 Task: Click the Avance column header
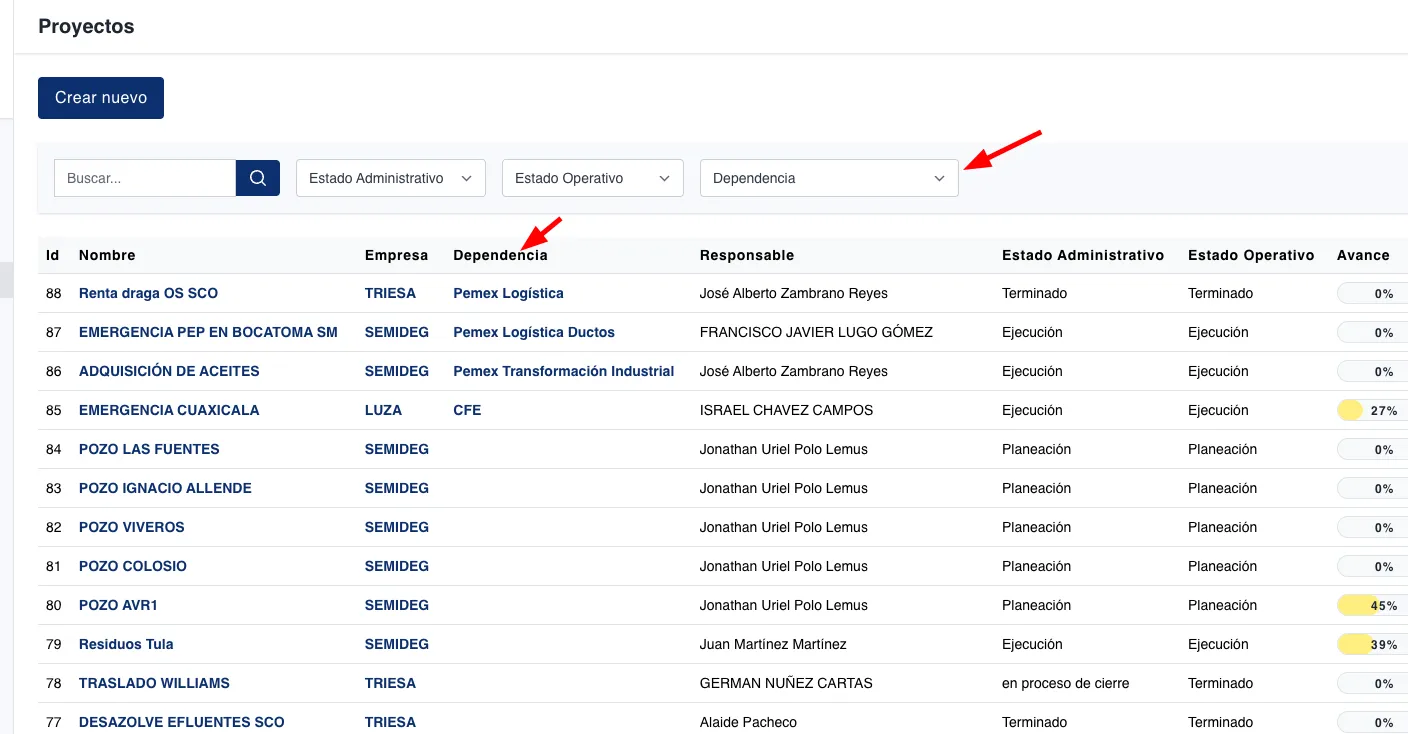(x=1362, y=255)
